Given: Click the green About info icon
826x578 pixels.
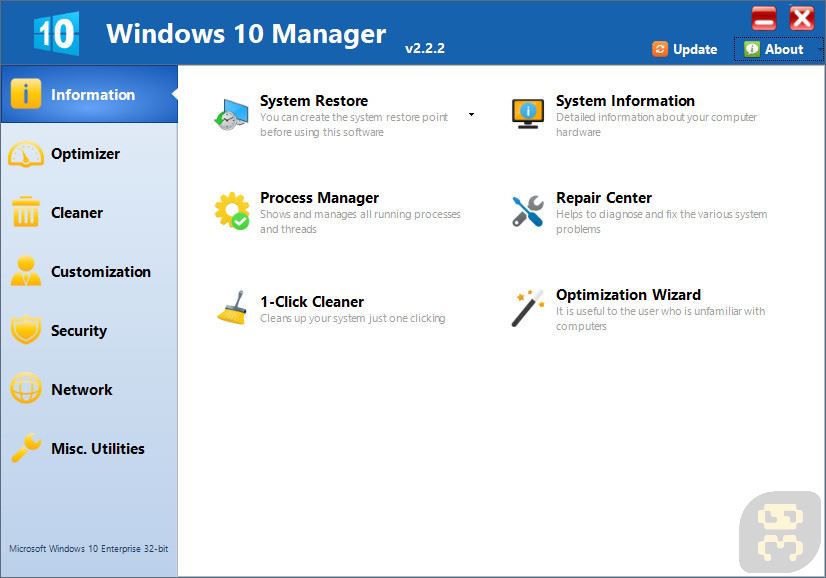Looking at the screenshot, I should click(751, 49).
